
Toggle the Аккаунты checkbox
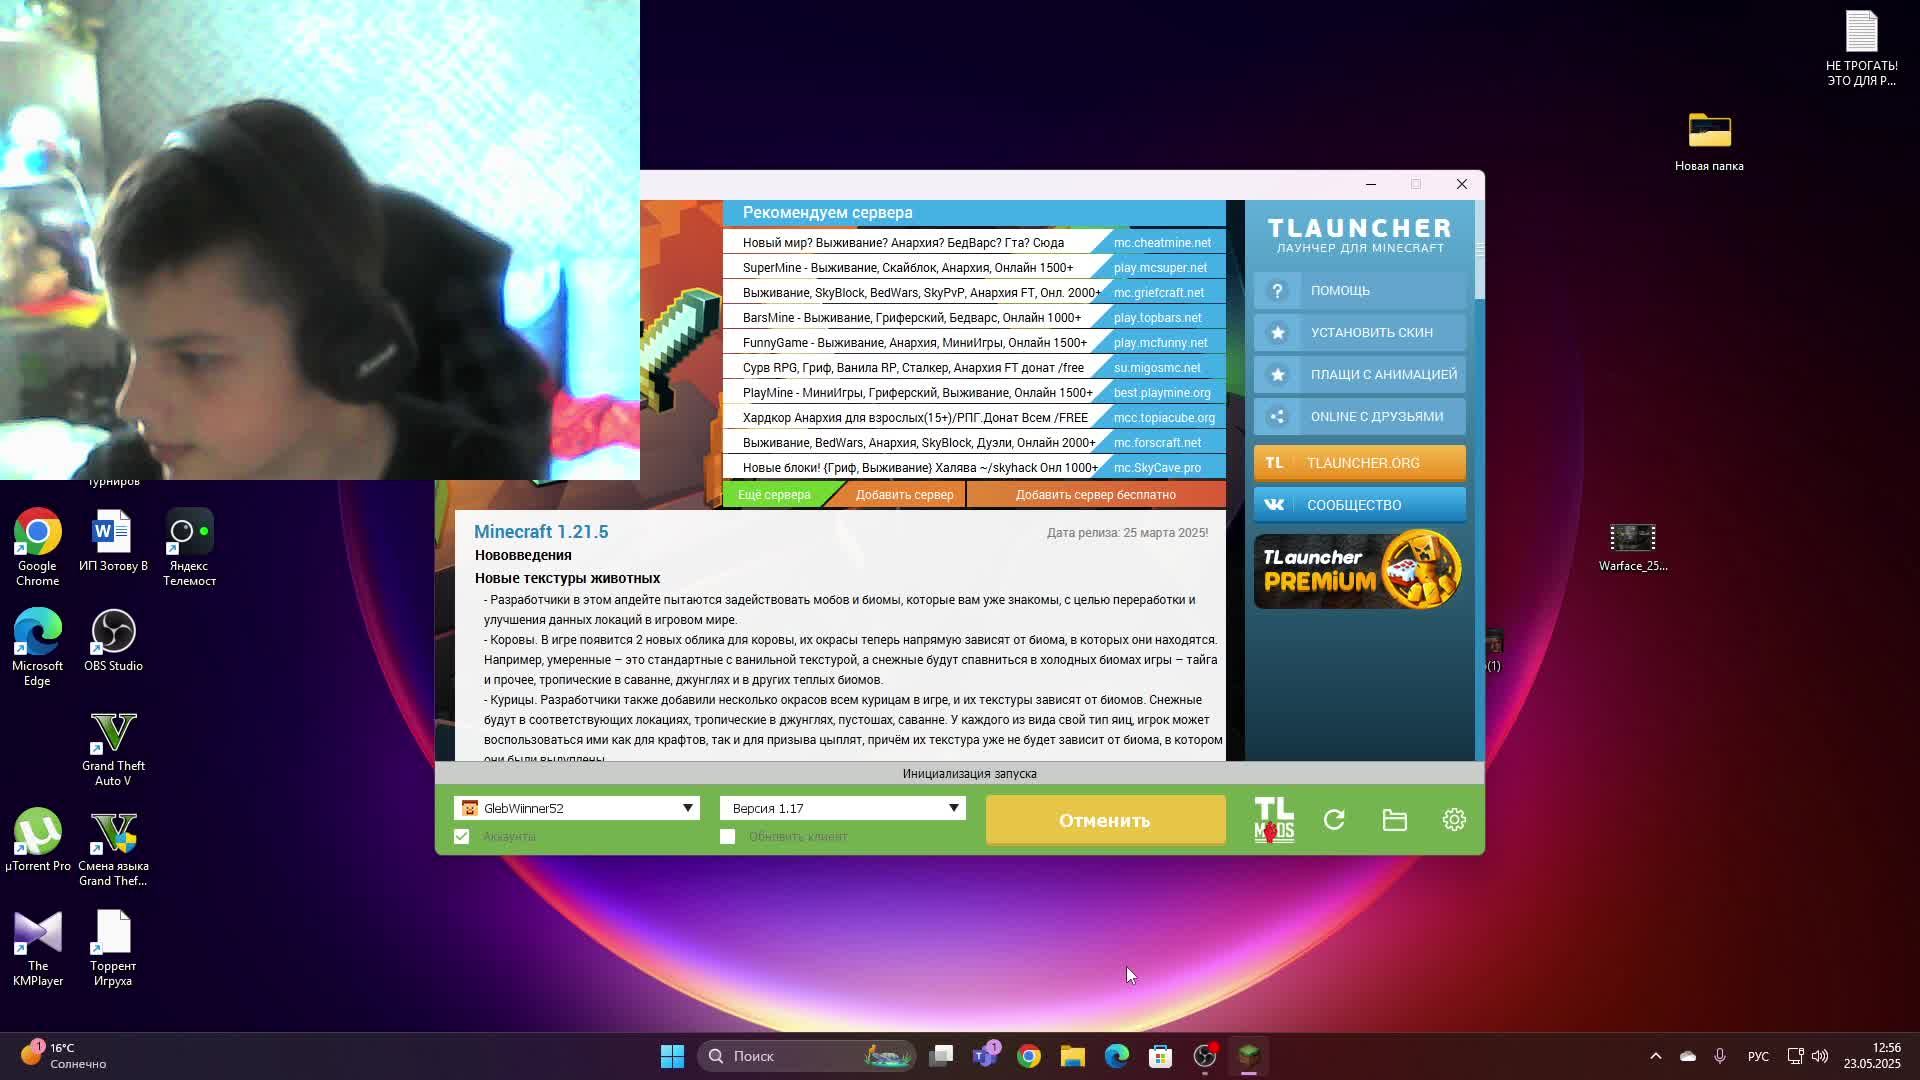(x=461, y=836)
